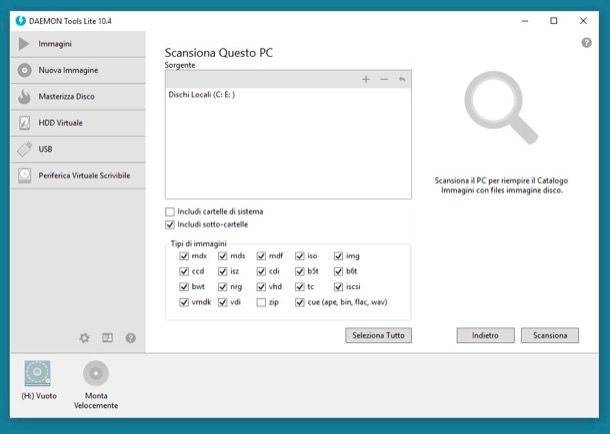Viewport: 610px width, 434px height.
Task: Enable the zip image type checkbox
Action: (261, 302)
